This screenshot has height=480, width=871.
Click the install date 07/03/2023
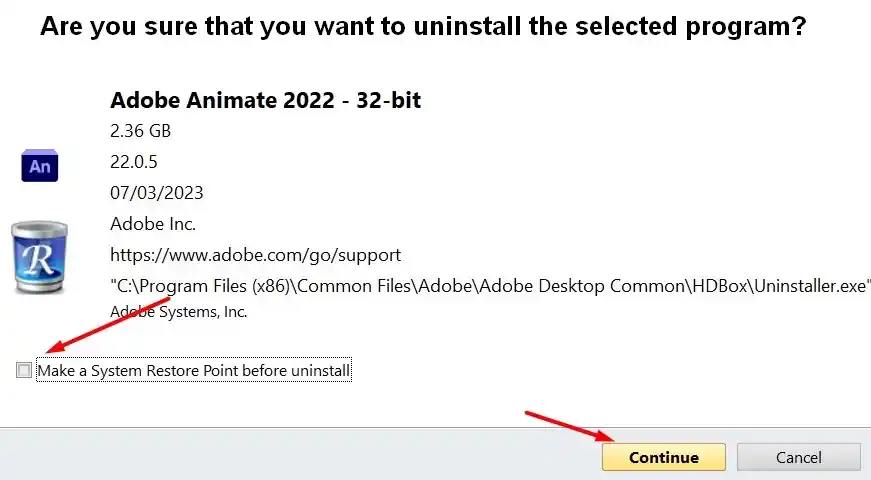coord(157,193)
